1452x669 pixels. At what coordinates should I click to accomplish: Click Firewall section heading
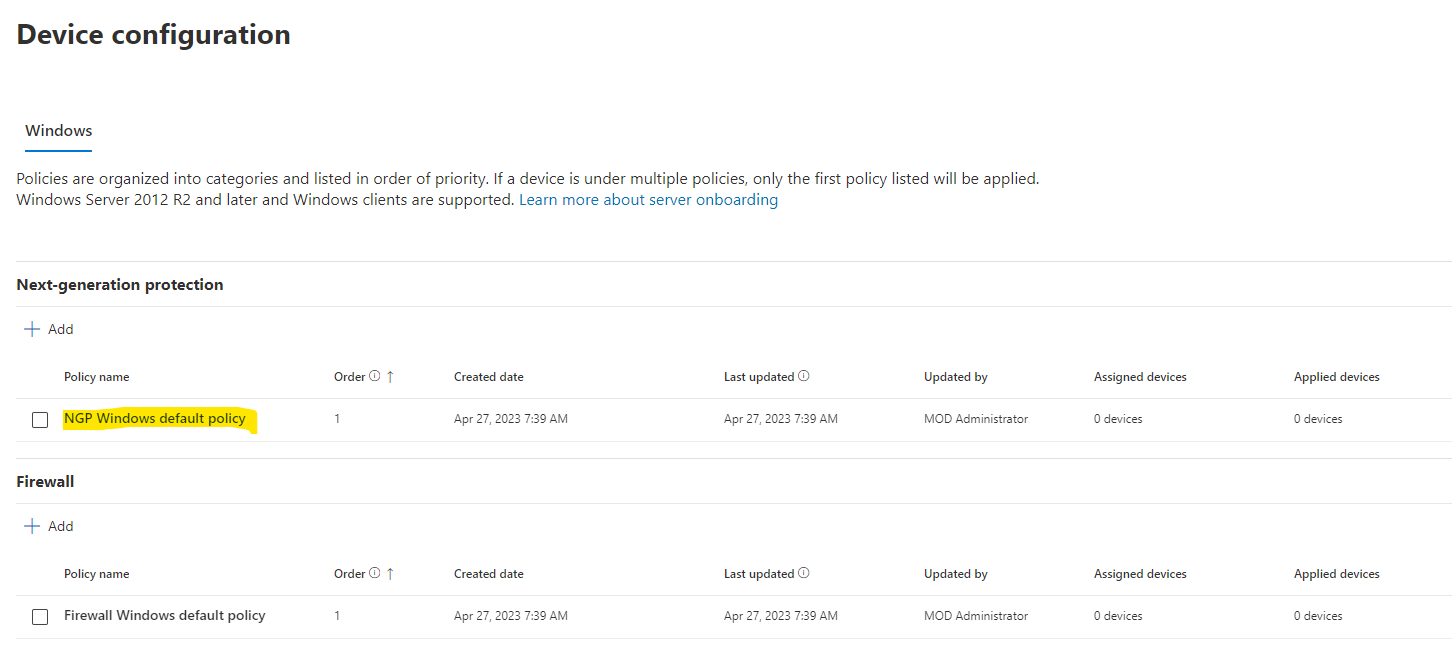[x=46, y=482]
